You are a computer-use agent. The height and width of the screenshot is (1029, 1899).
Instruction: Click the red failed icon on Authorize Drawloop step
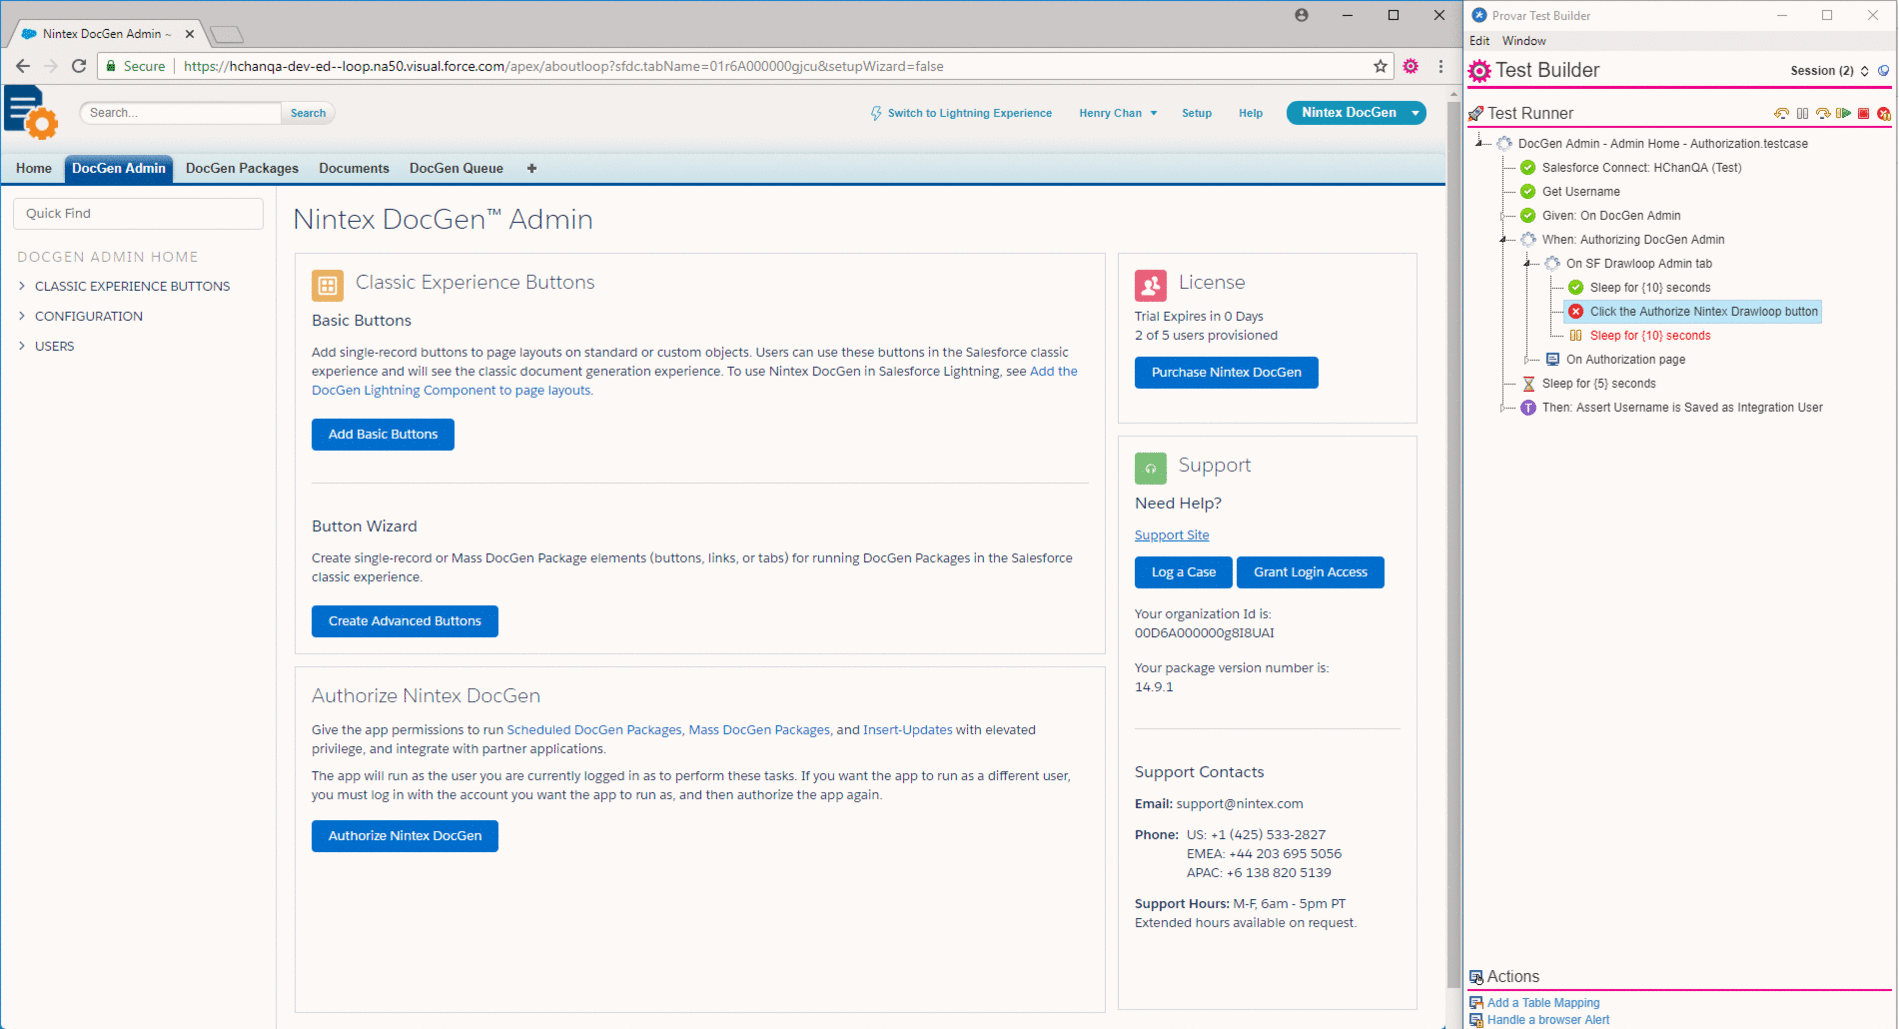(1576, 312)
